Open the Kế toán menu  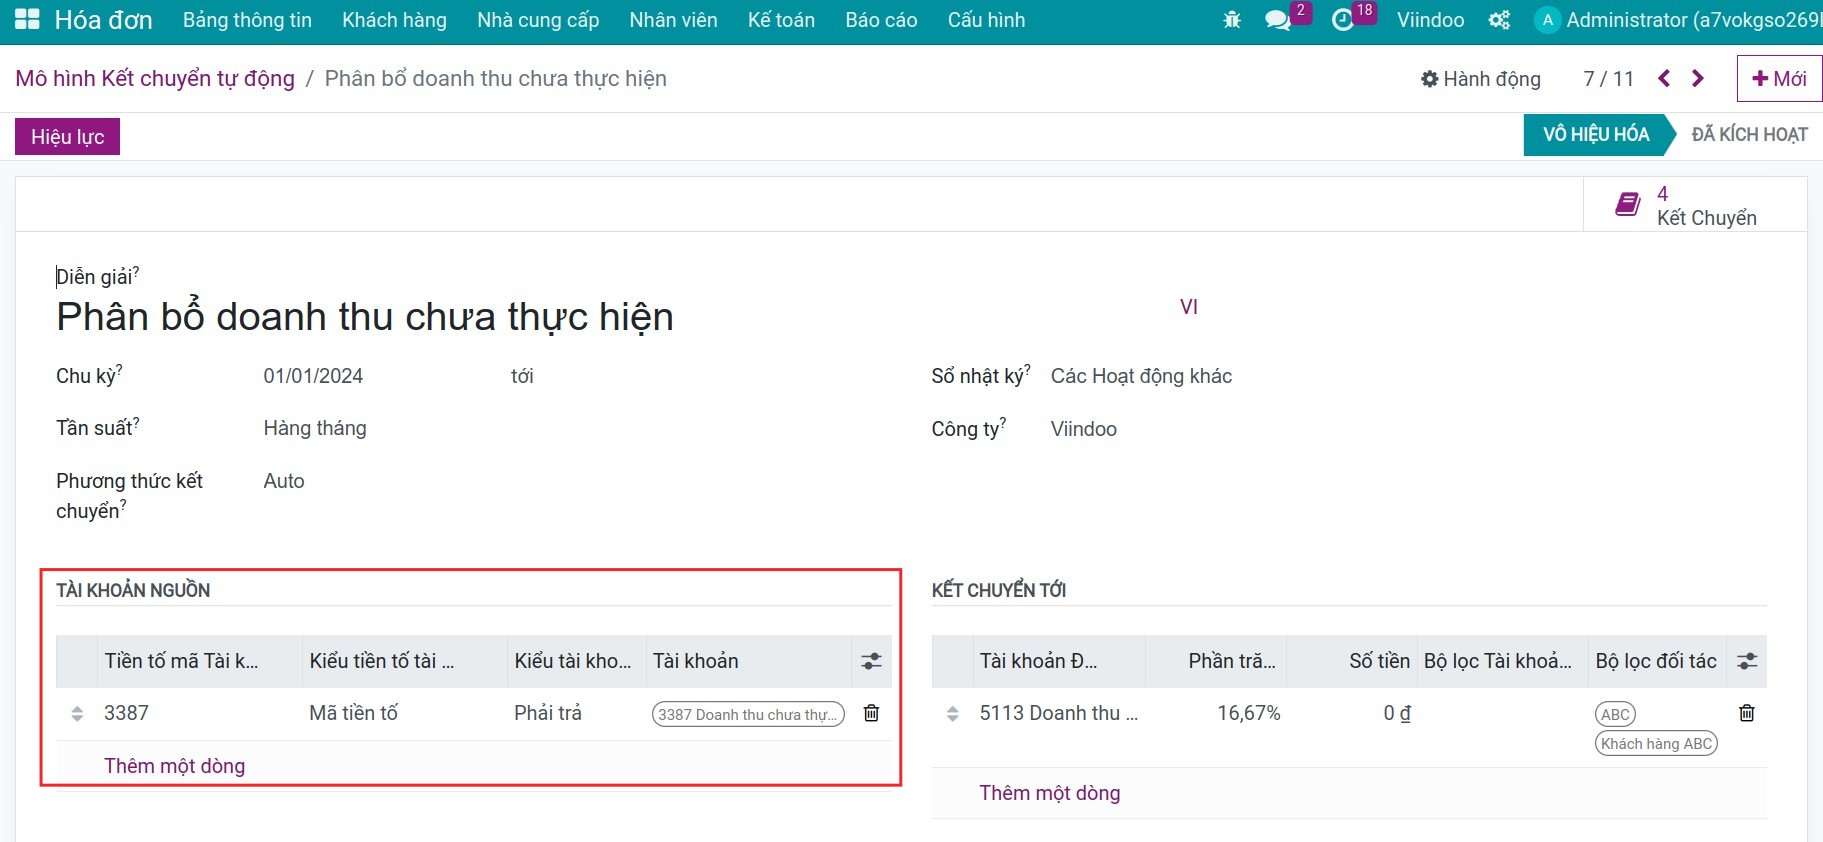click(781, 20)
